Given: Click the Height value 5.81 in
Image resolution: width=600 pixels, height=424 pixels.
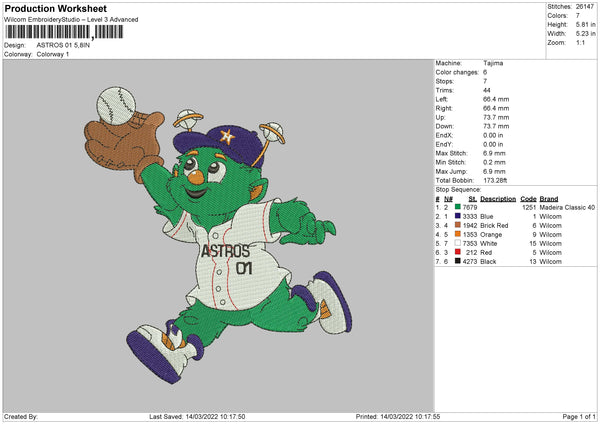Looking at the screenshot, I should click(585, 24).
